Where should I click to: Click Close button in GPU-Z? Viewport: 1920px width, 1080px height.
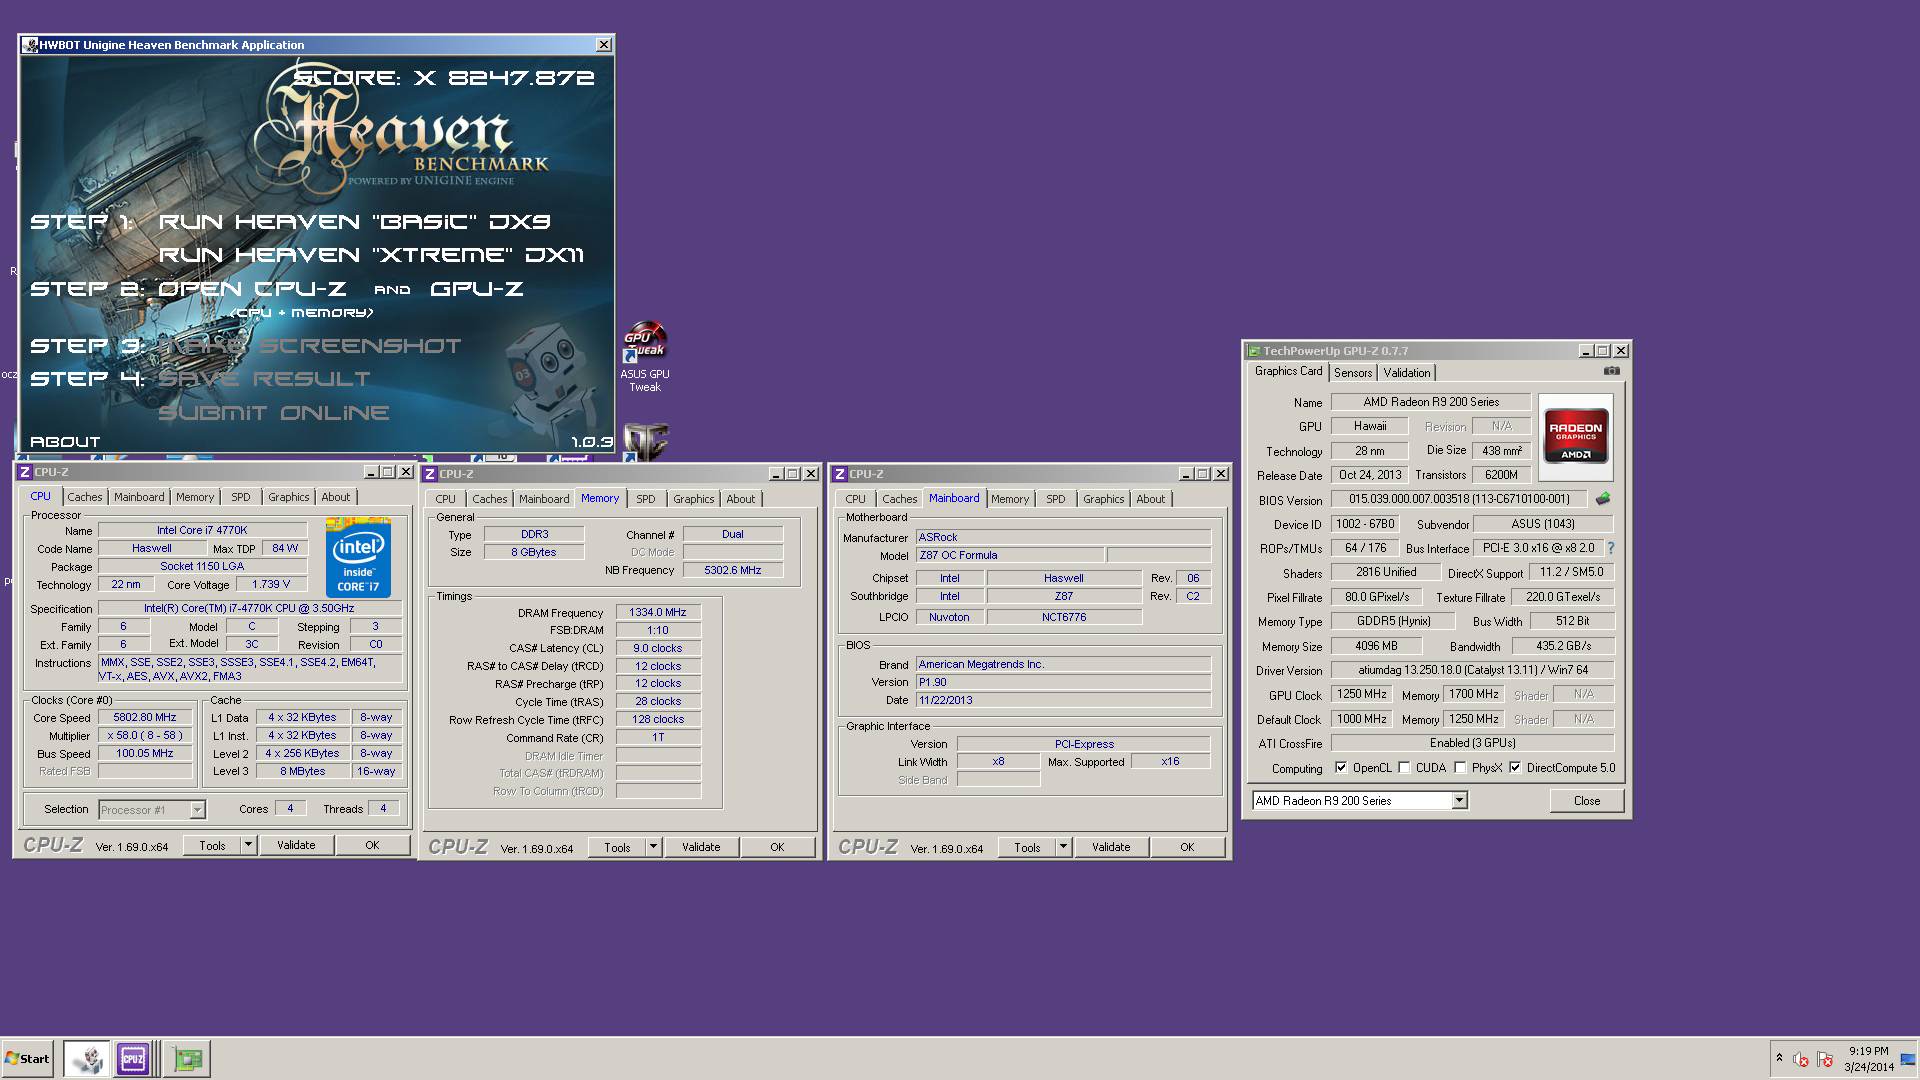1586,801
